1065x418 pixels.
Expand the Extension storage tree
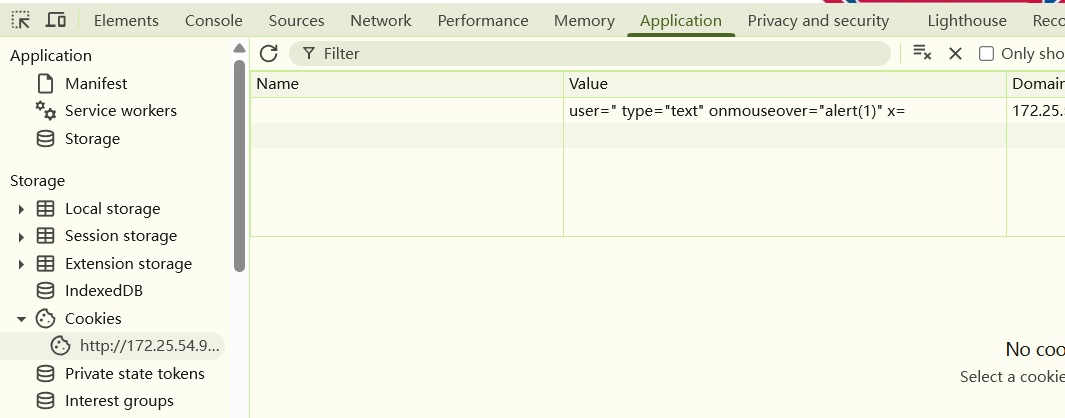pos(21,264)
